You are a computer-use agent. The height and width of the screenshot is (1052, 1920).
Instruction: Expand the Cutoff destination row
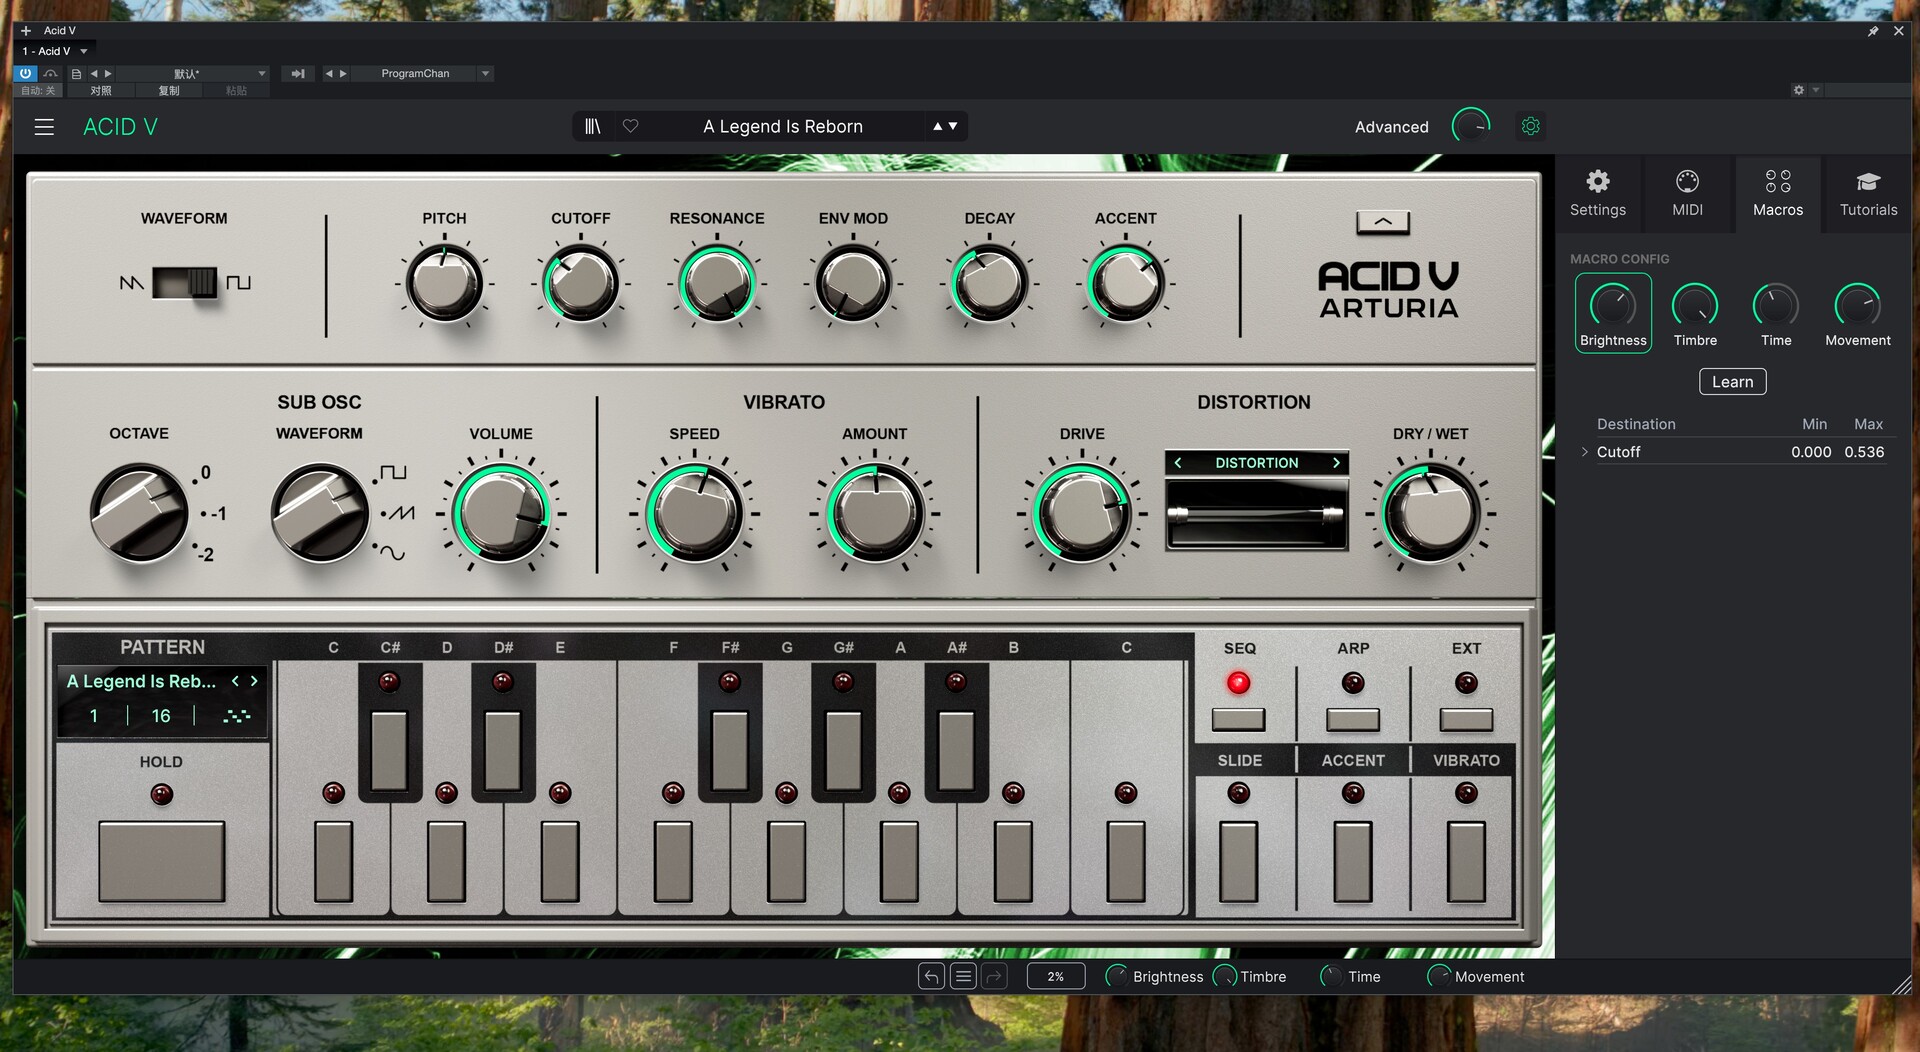coord(1584,452)
